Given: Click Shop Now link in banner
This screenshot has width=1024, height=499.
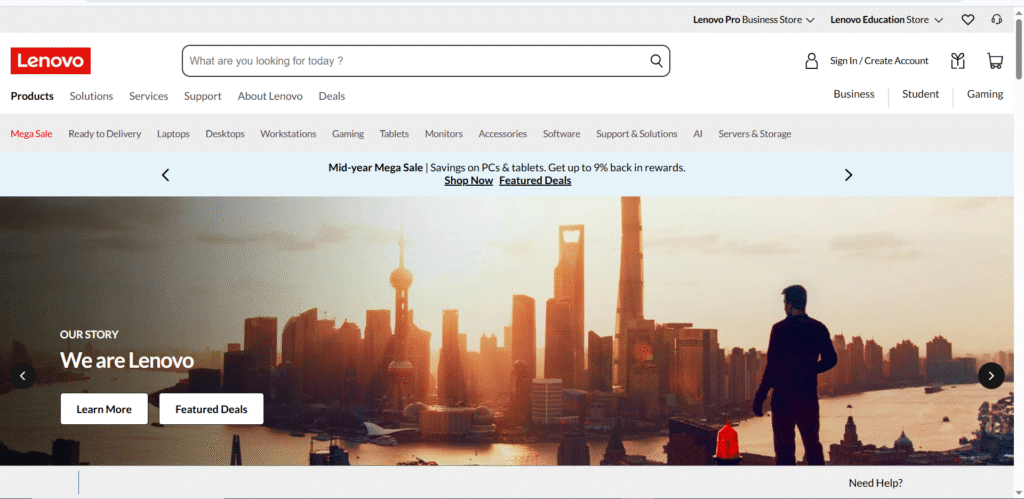Looking at the screenshot, I should tap(468, 181).
